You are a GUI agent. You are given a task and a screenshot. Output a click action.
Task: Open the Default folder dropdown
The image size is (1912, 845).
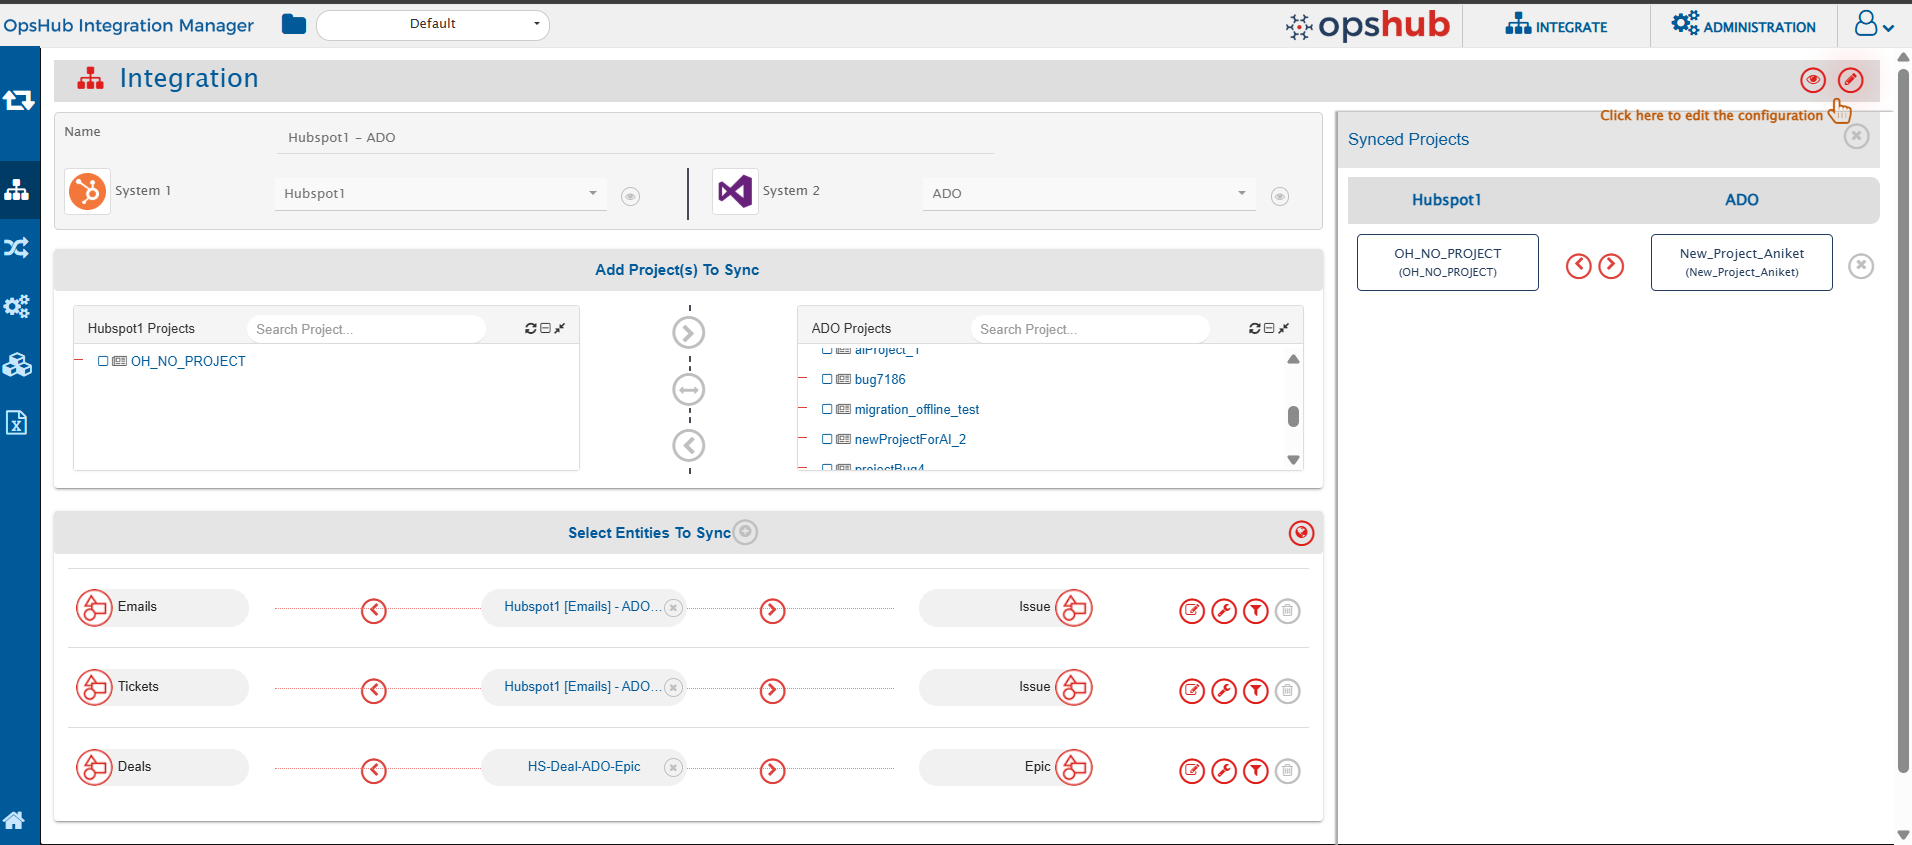[x=433, y=24]
